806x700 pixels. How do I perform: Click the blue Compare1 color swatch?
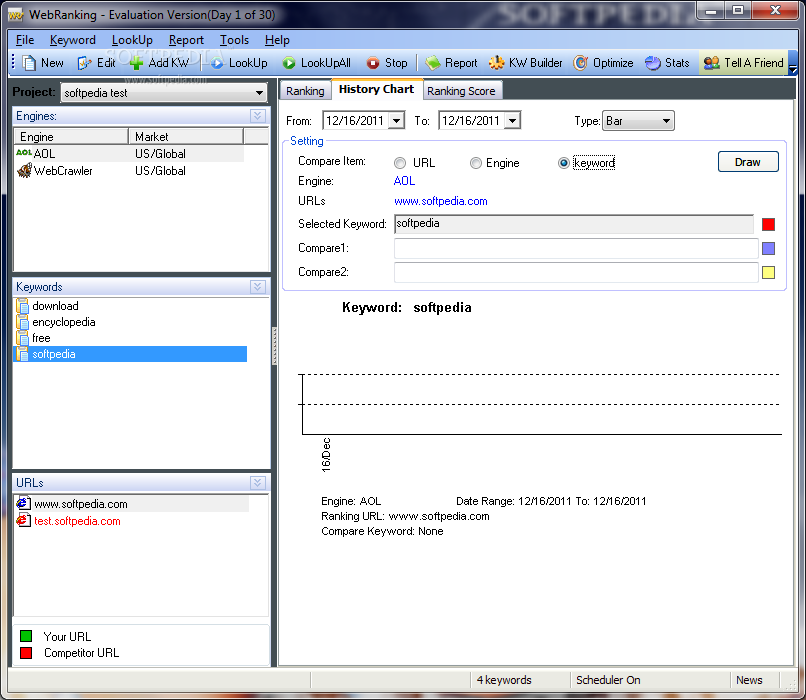[768, 248]
